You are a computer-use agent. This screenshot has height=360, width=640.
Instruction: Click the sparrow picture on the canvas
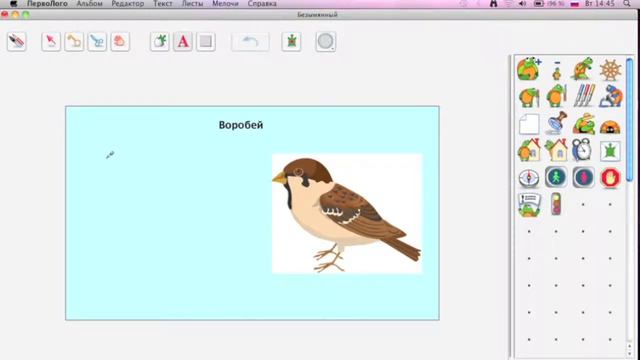(x=347, y=213)
